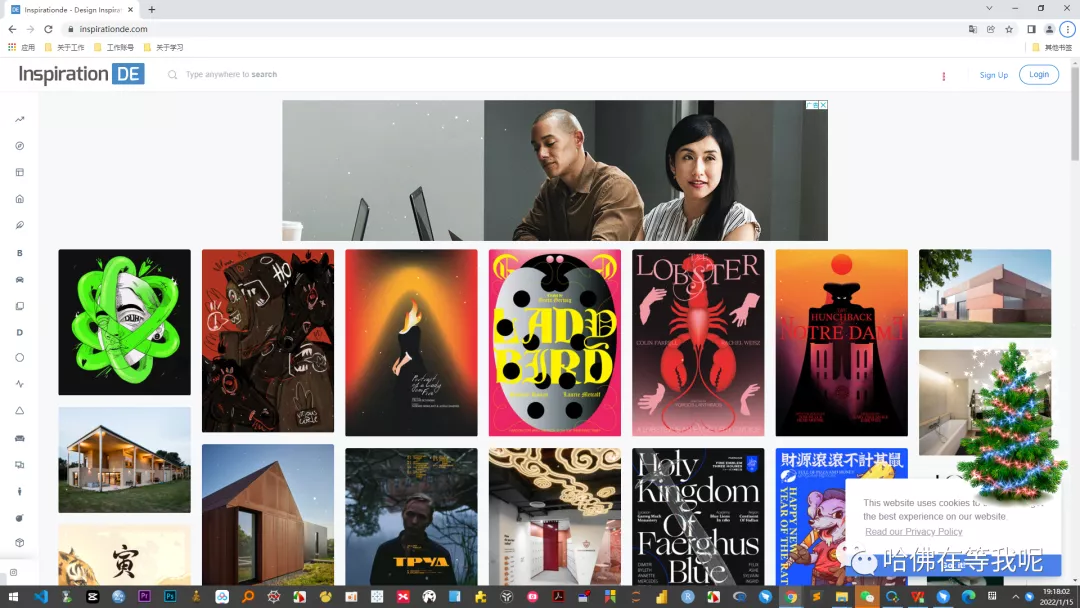Open the brick building architecture photo
This screenshot has height=608, width=1080.
pos(985,293)
